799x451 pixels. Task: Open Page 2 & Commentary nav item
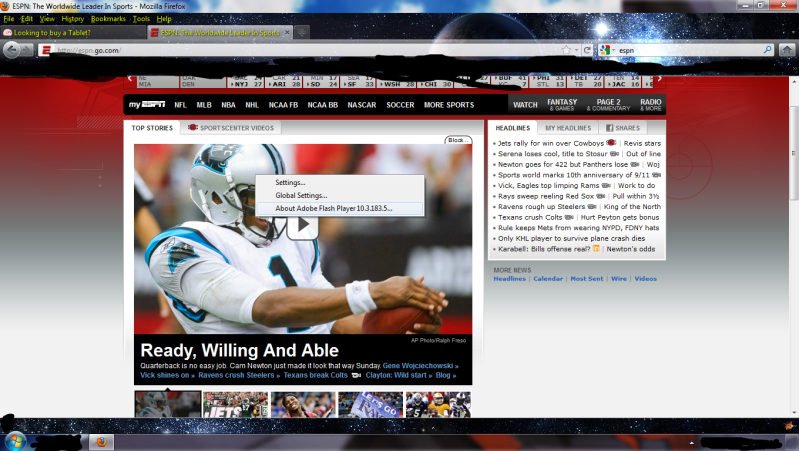click(608, 104)
